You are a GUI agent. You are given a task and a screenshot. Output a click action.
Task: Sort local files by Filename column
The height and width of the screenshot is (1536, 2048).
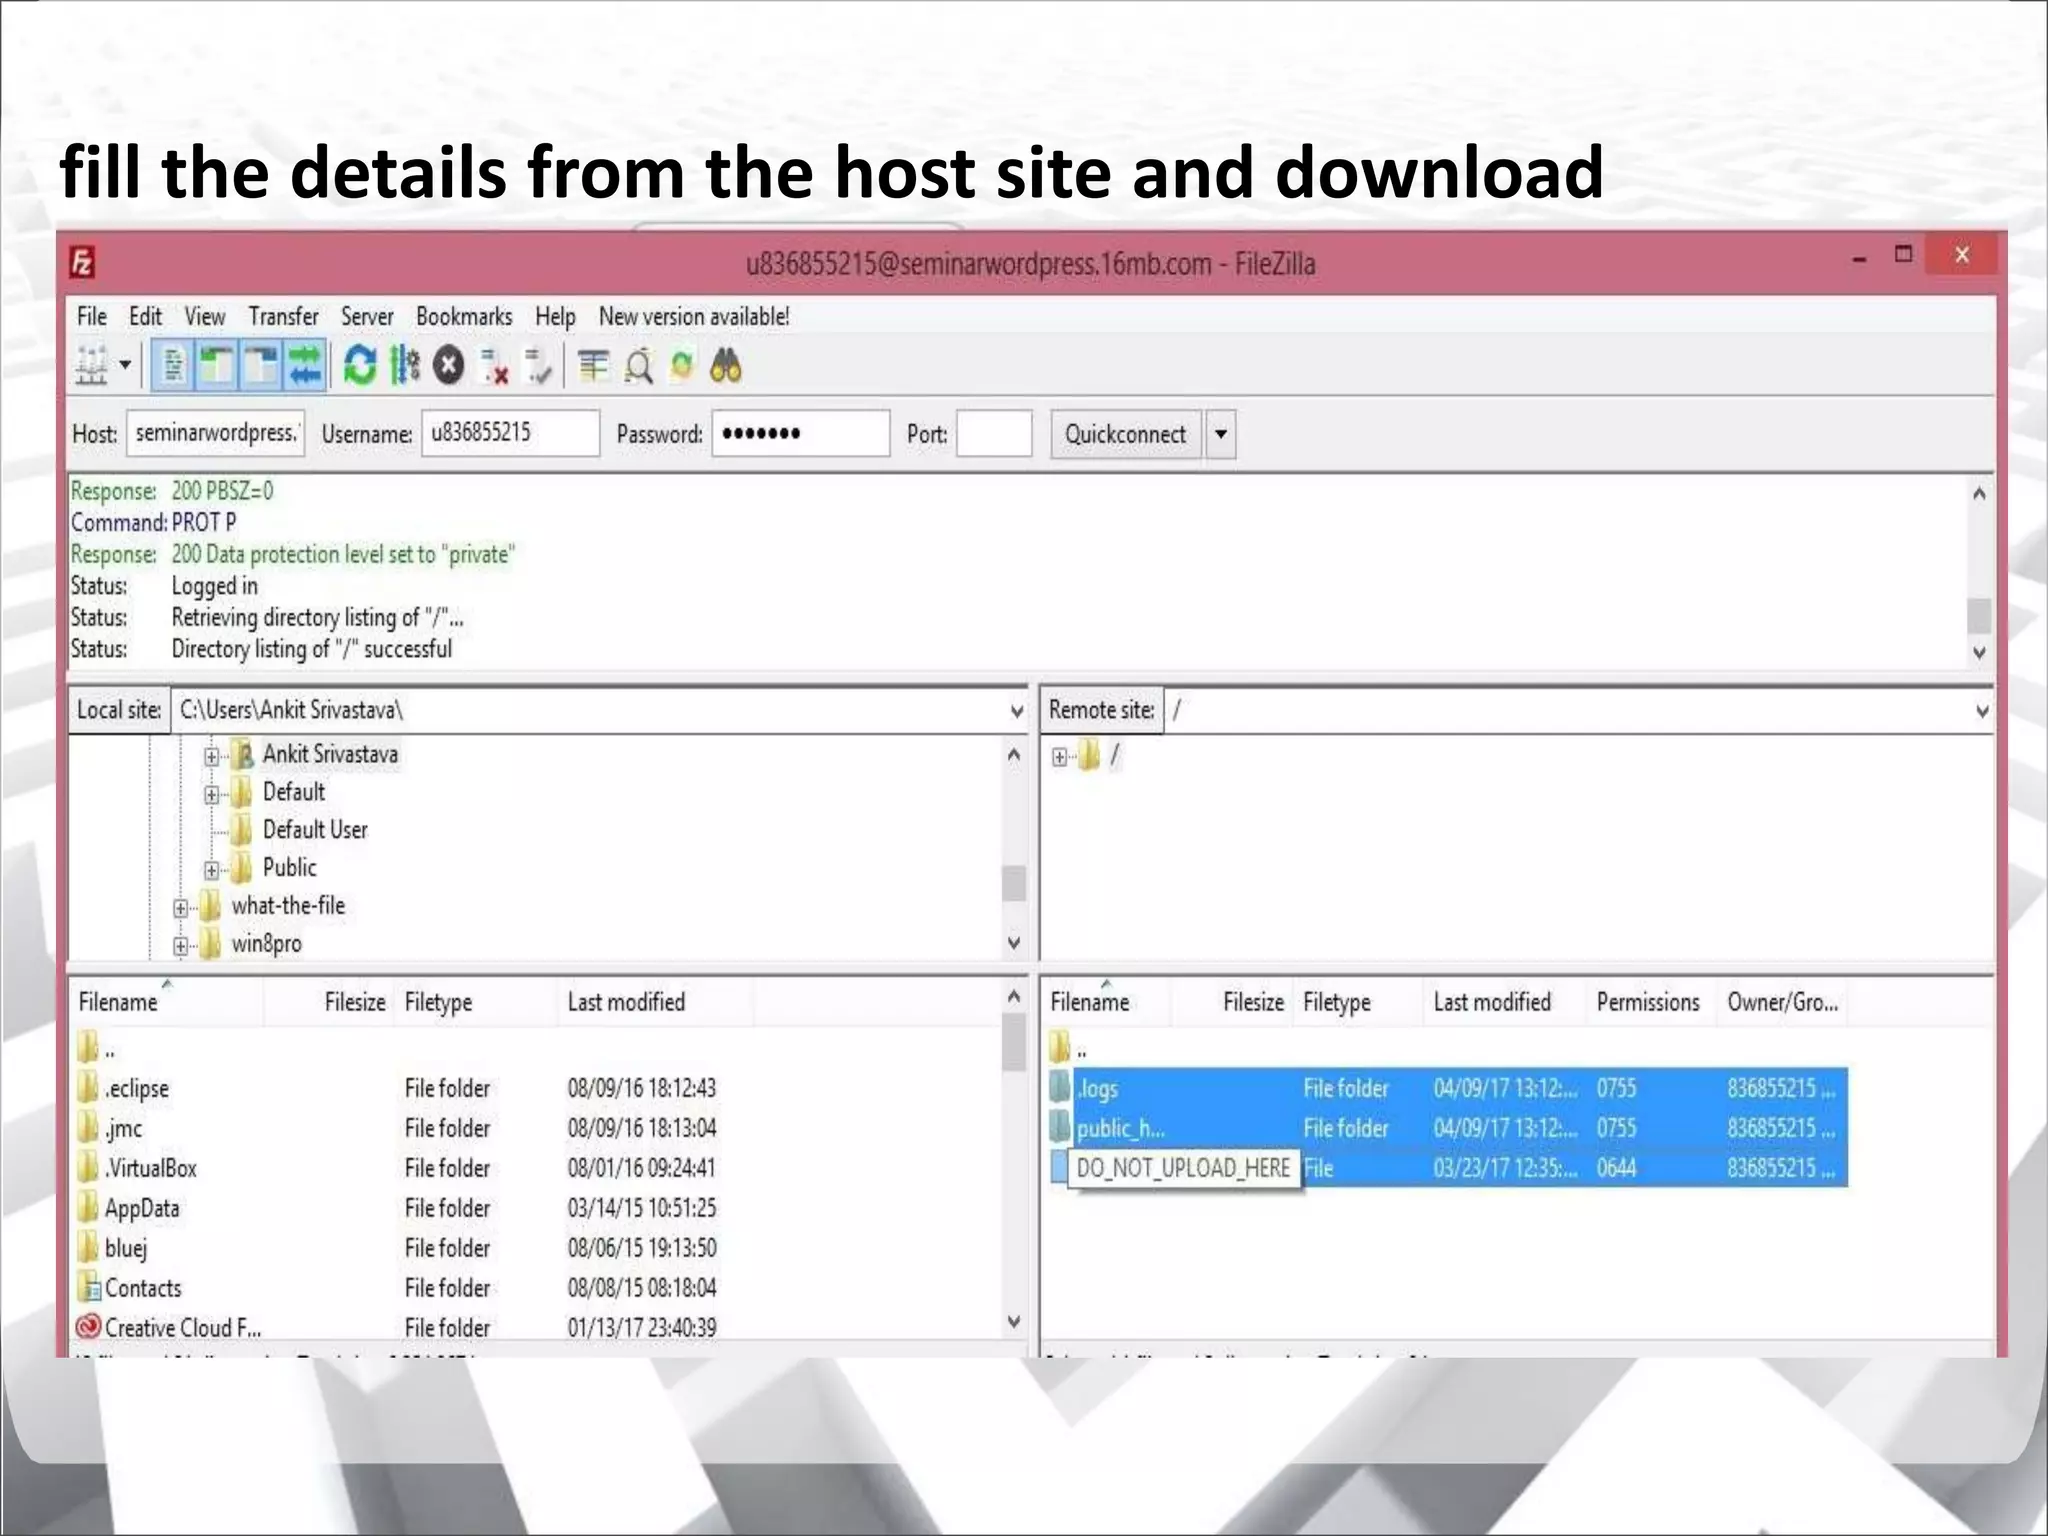click(166, 1002)
